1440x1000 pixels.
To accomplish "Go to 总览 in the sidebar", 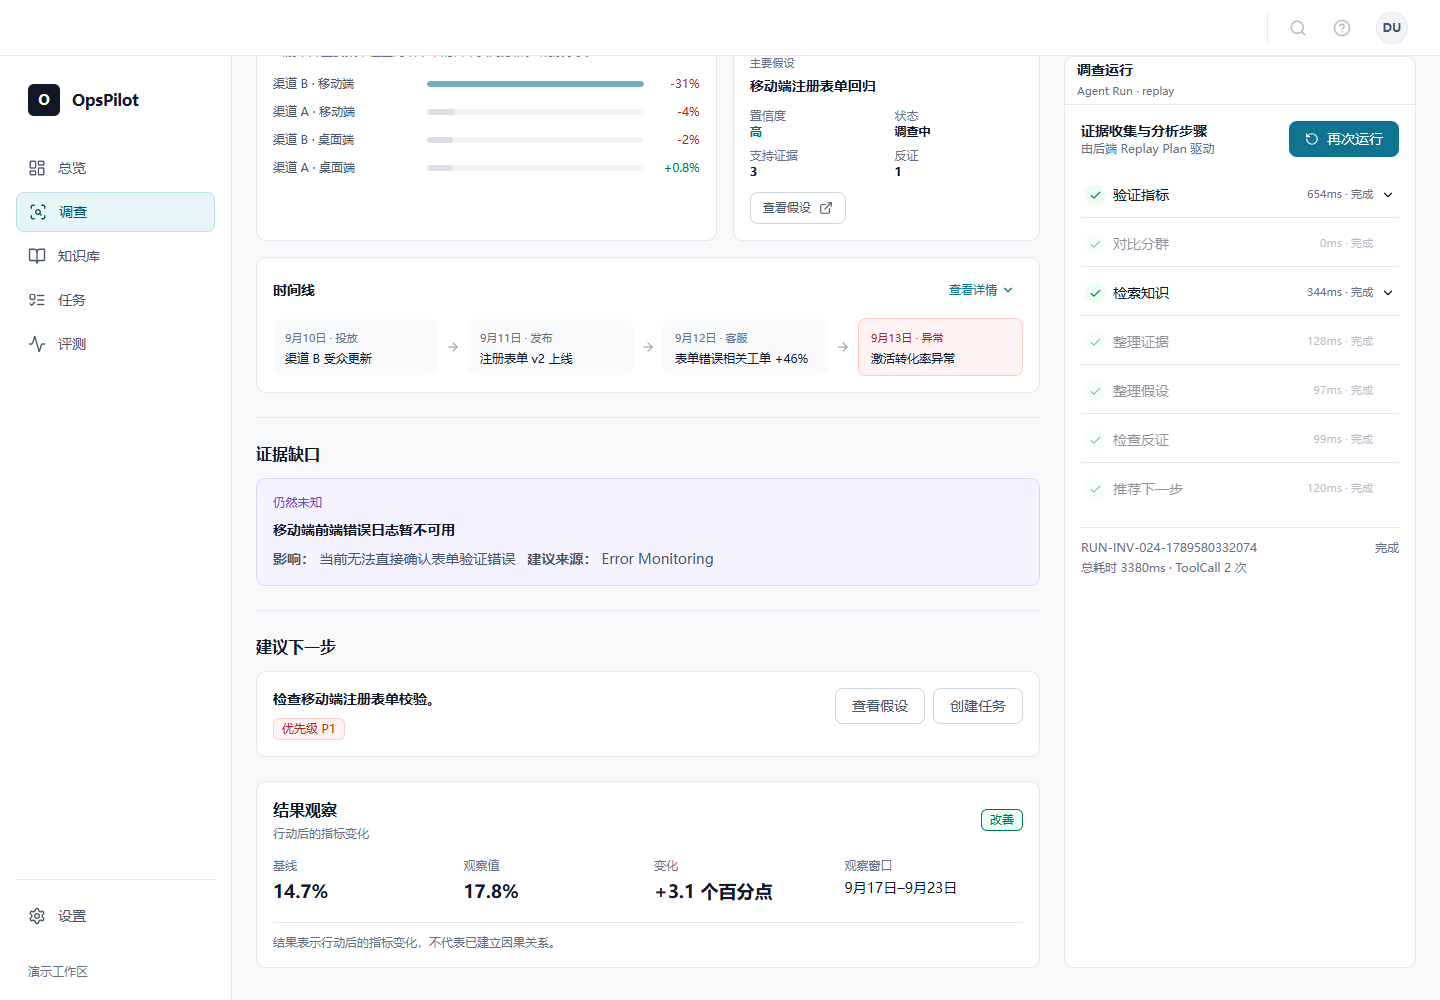I will point(115,168).
